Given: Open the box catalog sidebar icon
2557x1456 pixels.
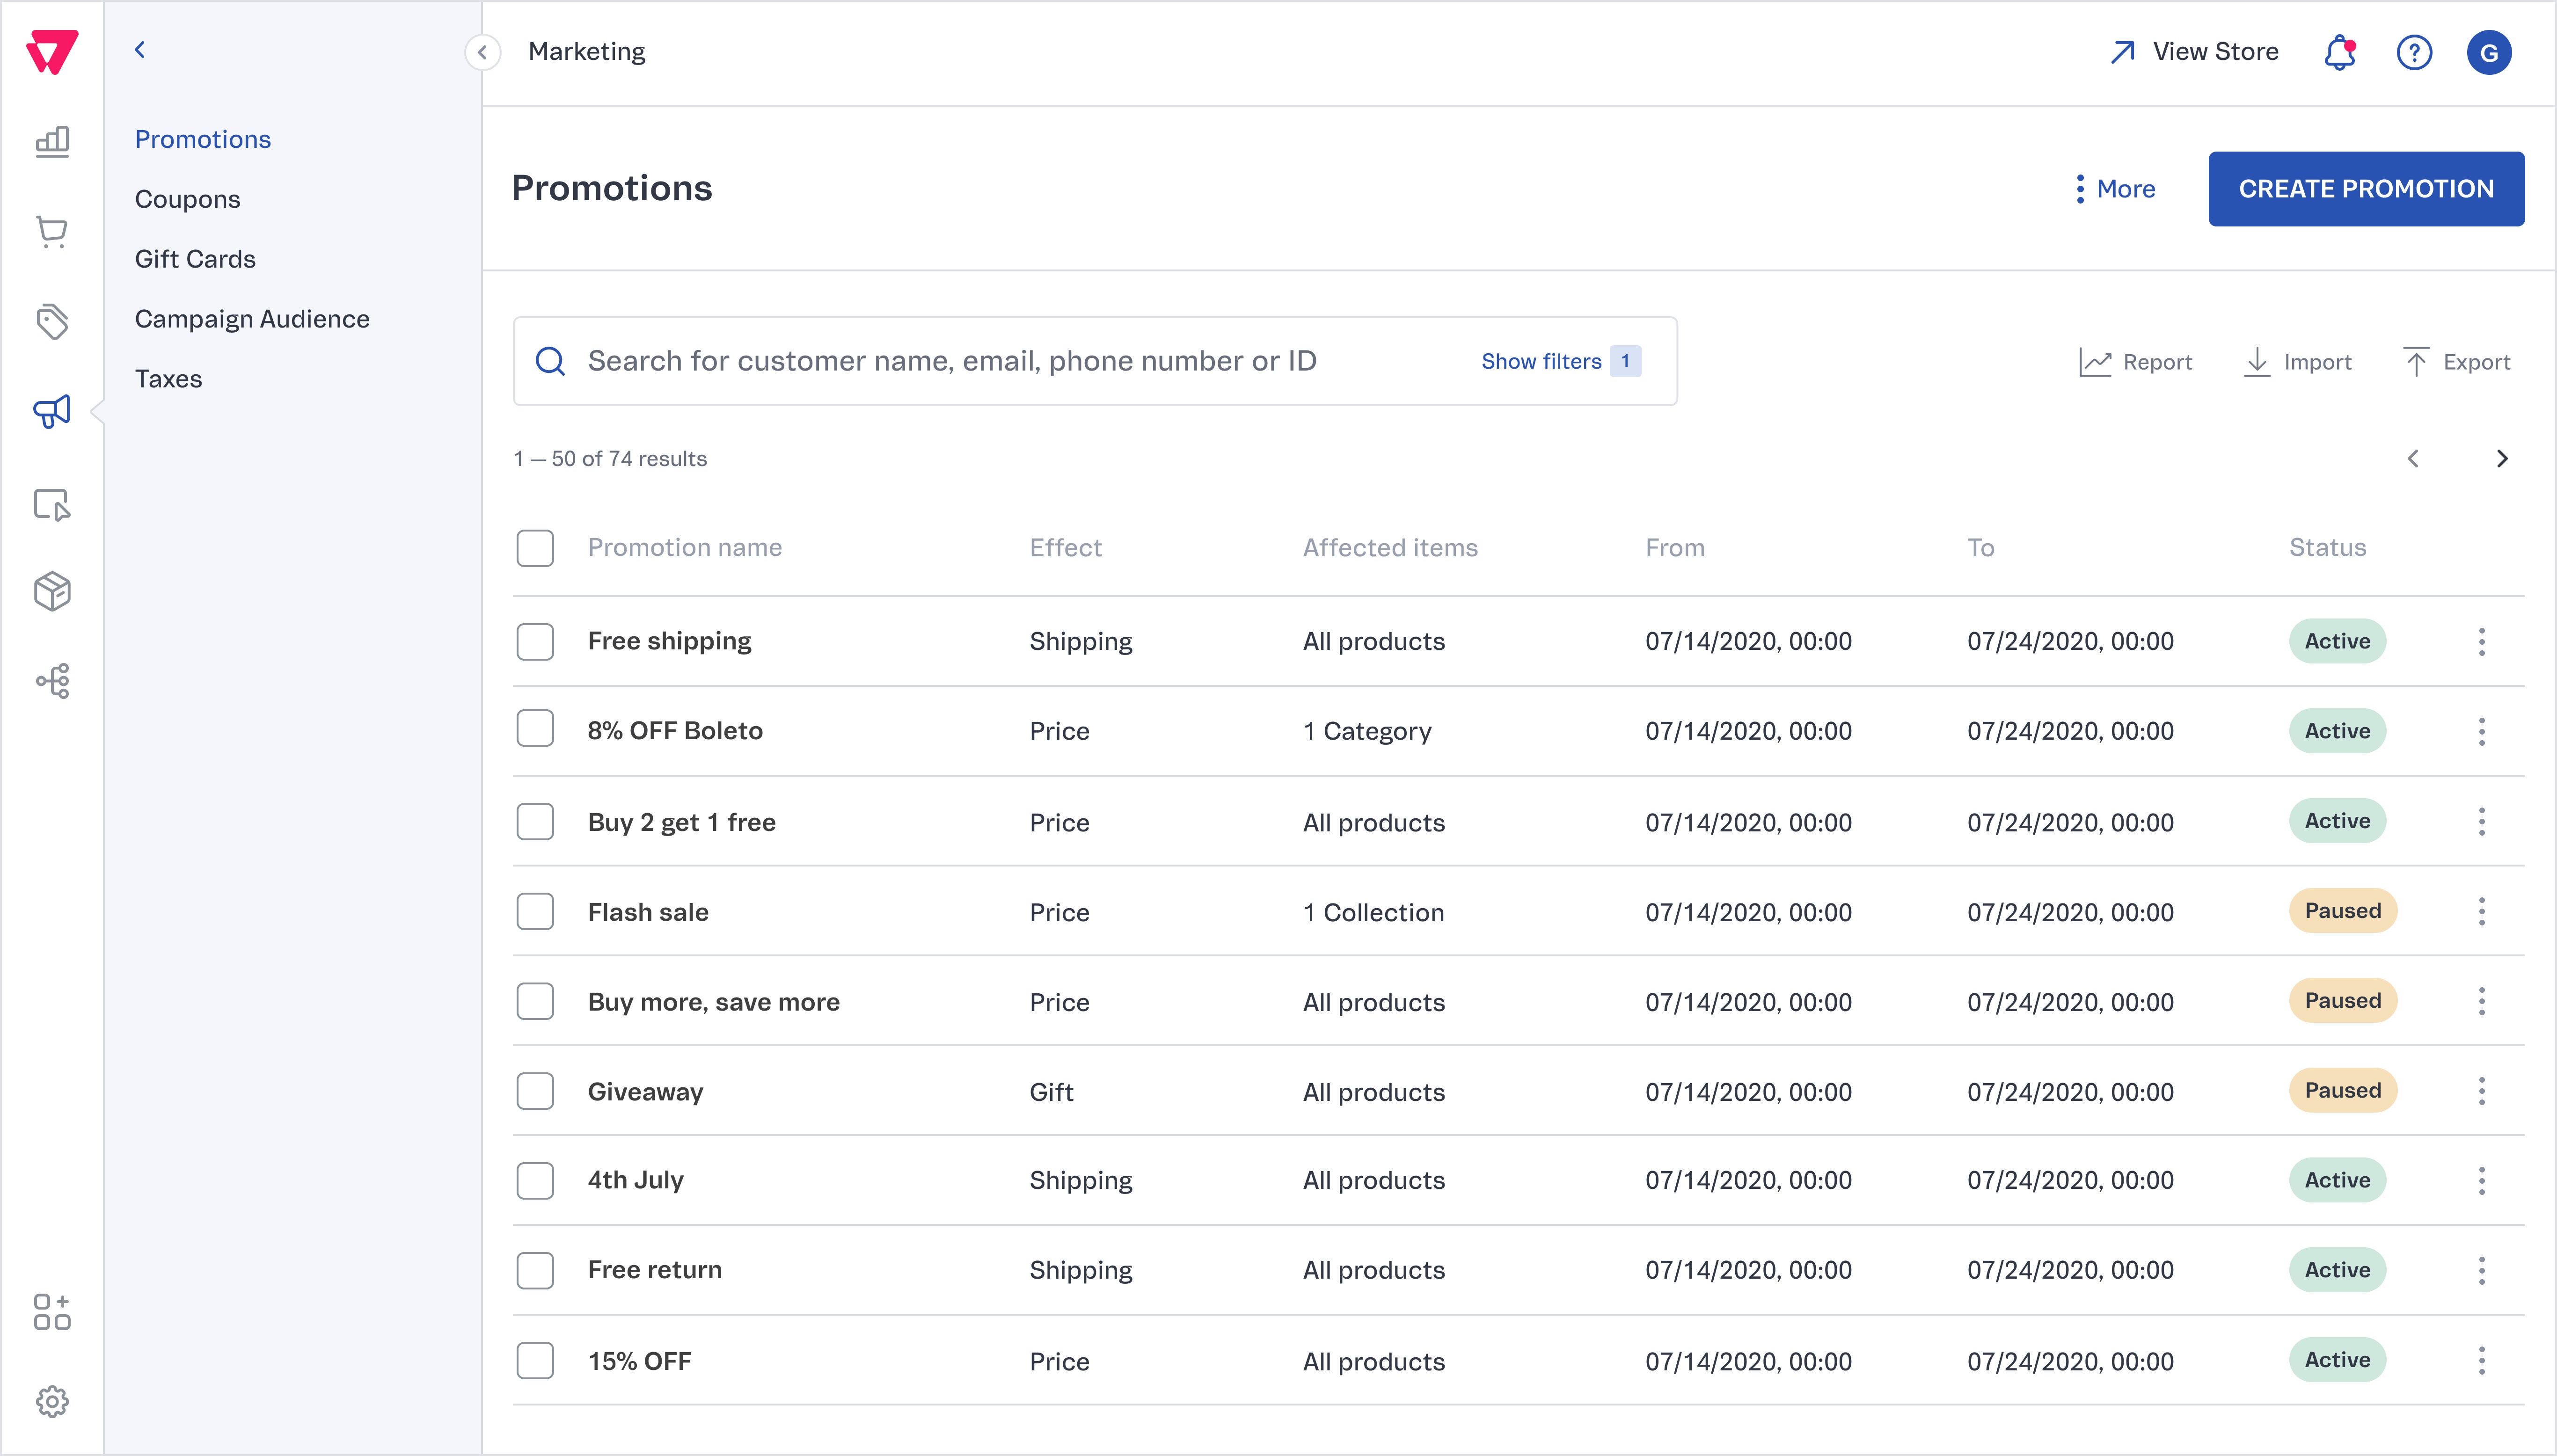Looking at the screenshot, I should pyautogui.click(x=52, y=592).
